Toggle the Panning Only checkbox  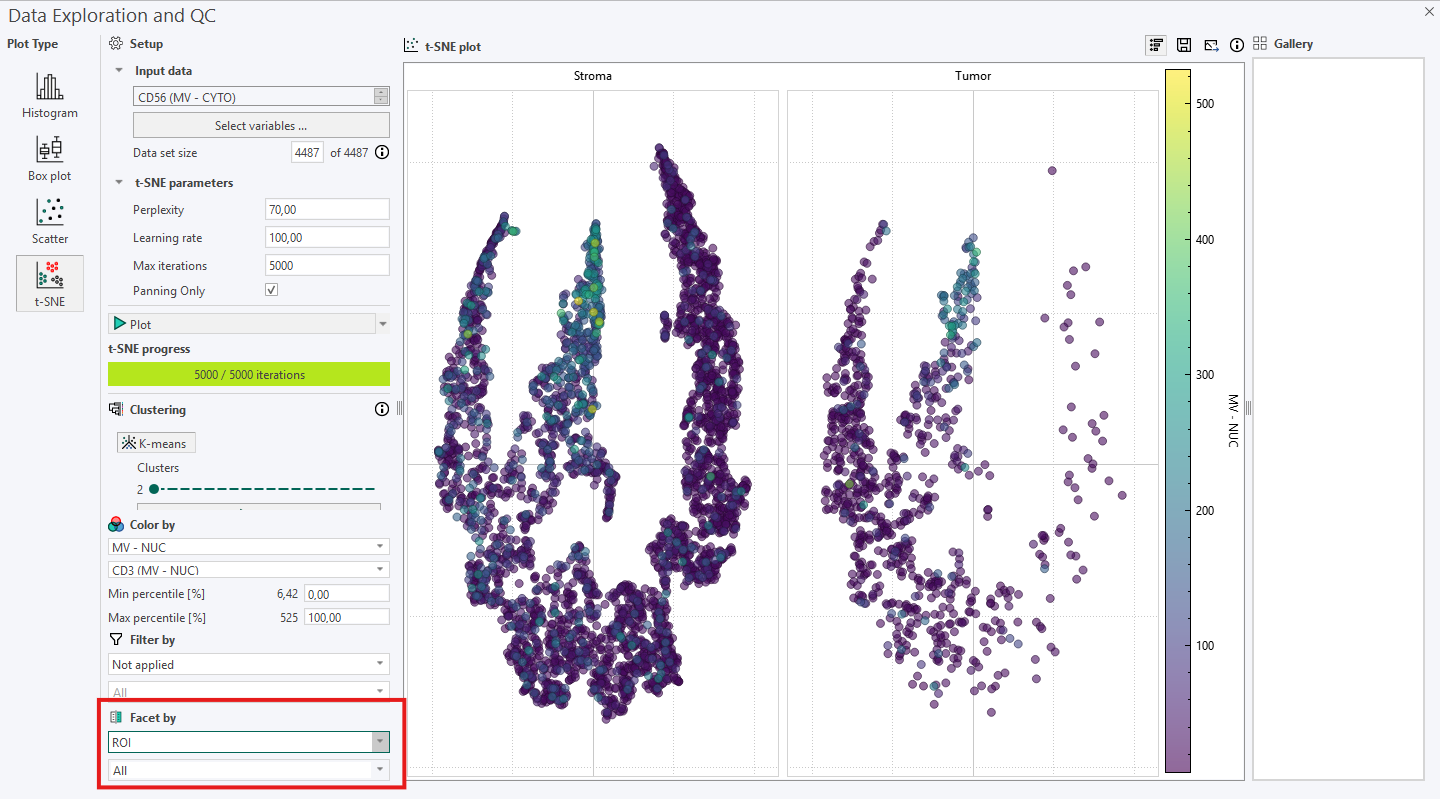270,290
